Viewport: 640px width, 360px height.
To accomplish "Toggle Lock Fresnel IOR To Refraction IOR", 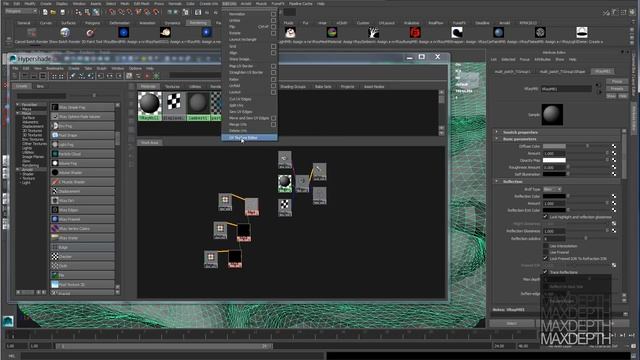I will click(545, 259).
